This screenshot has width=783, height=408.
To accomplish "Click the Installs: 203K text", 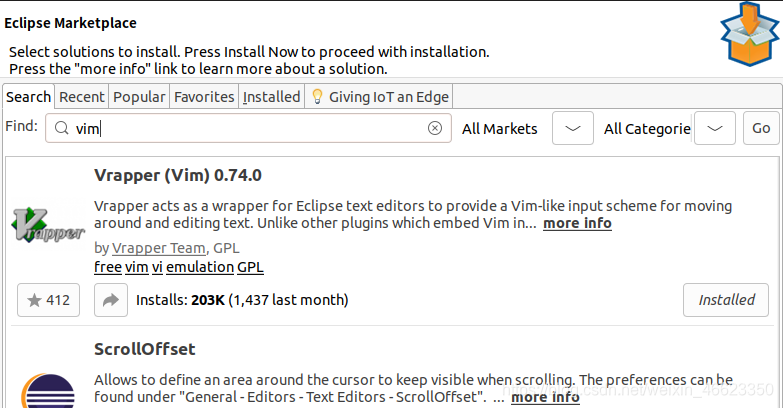I will 180,300.
